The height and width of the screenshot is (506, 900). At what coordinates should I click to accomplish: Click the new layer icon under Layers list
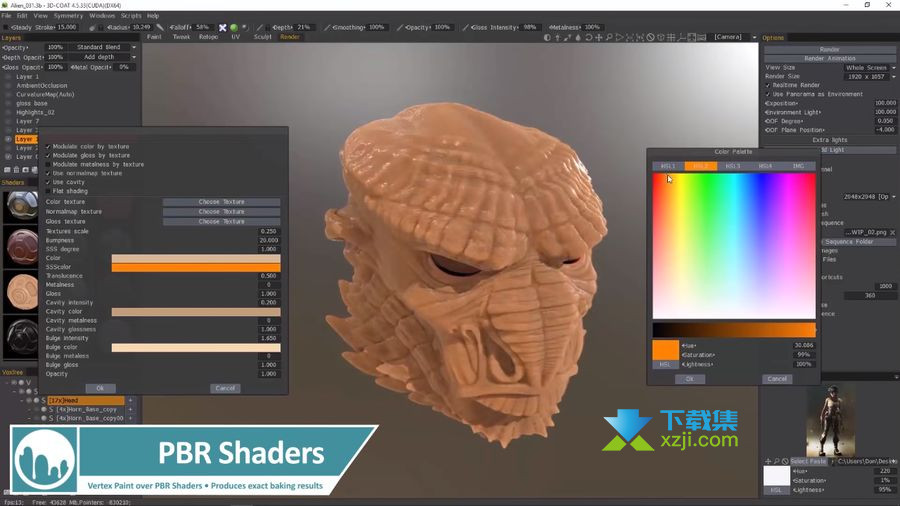click(7, 170)
